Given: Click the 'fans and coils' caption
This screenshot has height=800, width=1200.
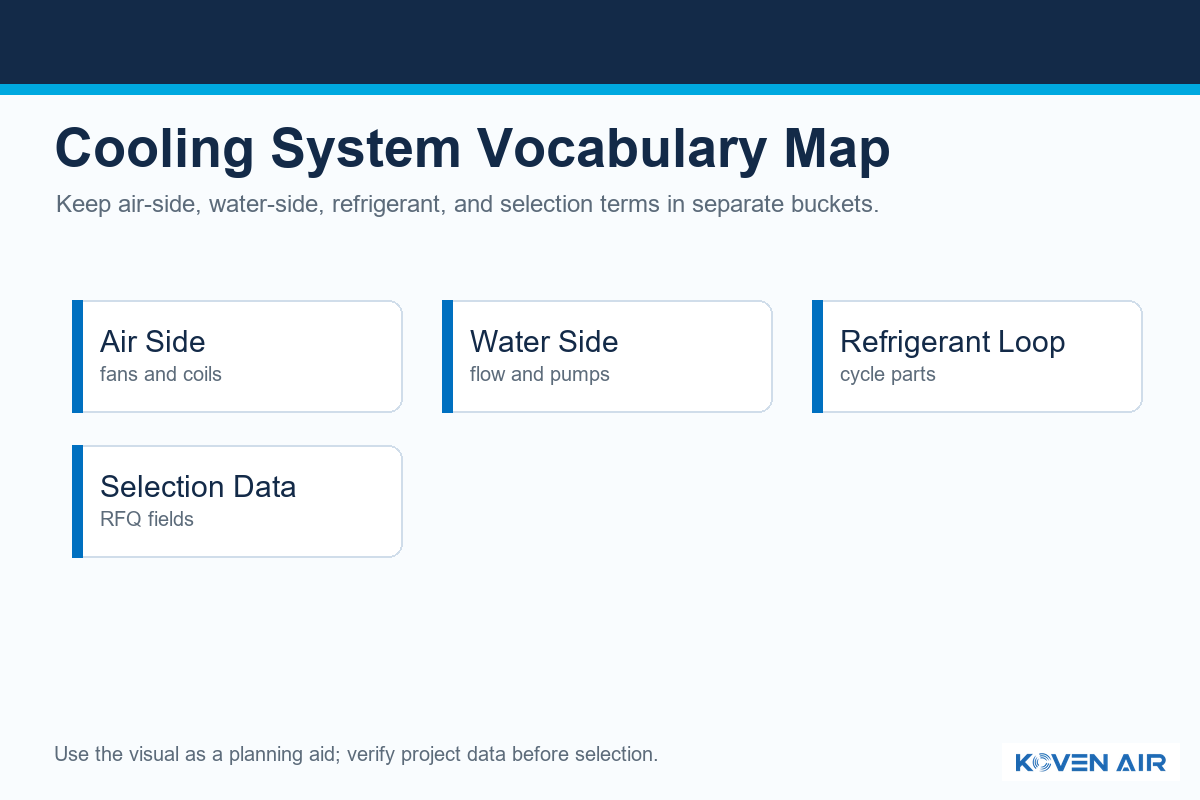Looking at the screenshot, I should (161, 375).
